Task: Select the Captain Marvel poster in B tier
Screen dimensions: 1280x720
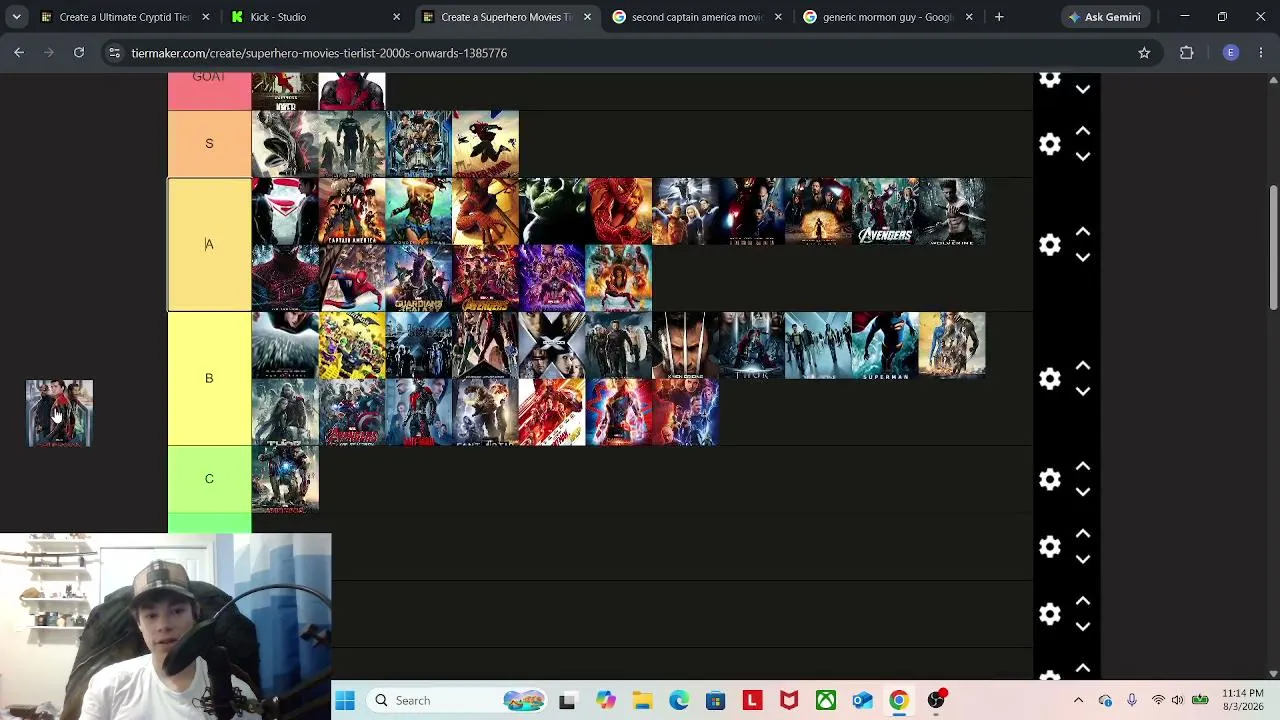Action: click(x=619, y=412)
